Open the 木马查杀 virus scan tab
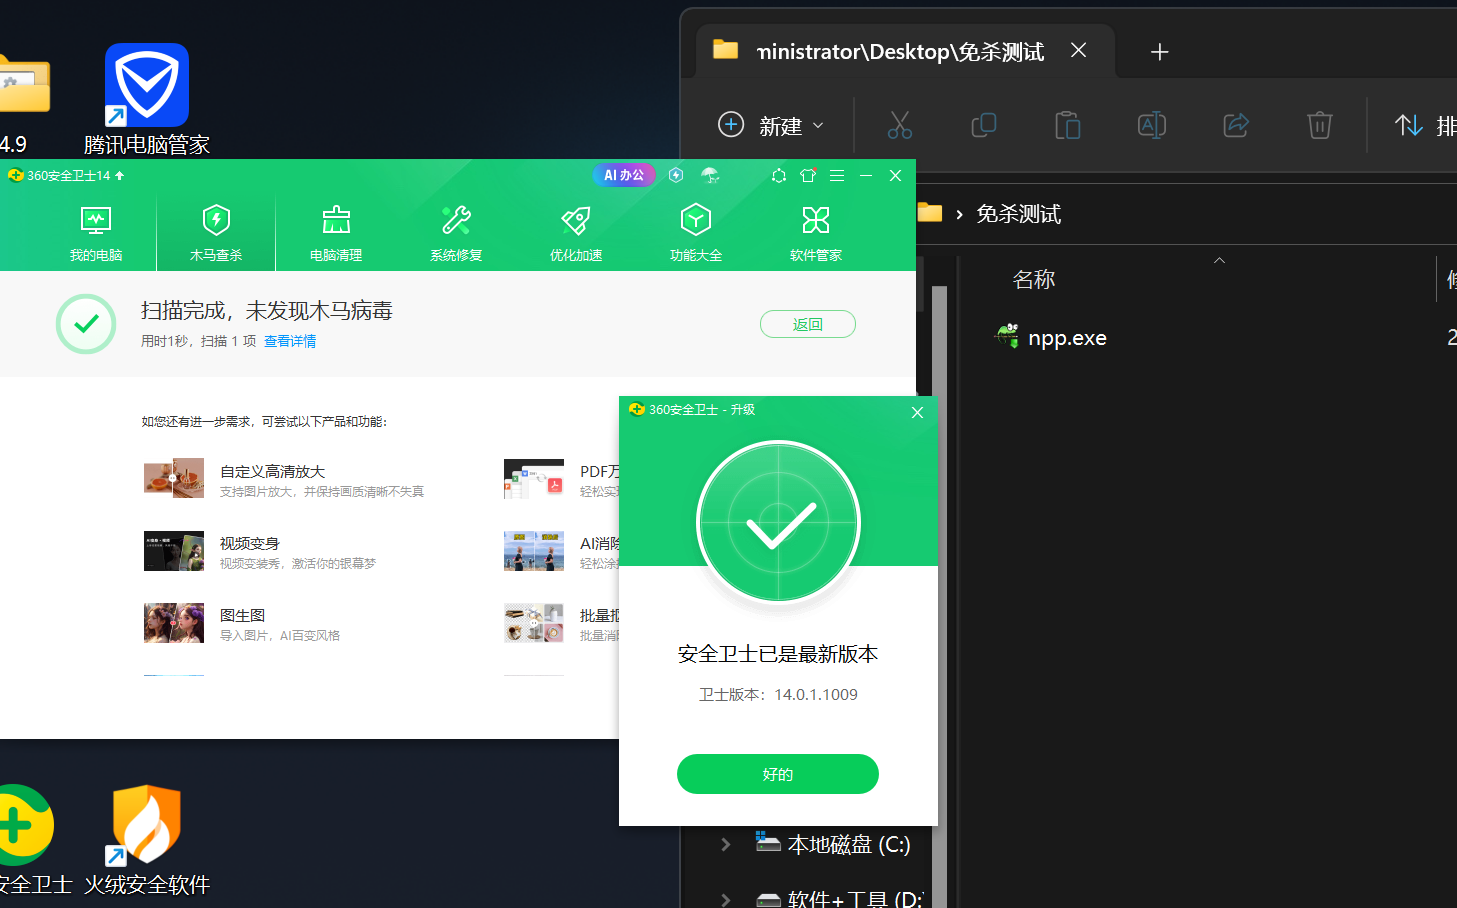Image resolution: width=1457 pixels, height=908 pixels. [x=216, y=232]
